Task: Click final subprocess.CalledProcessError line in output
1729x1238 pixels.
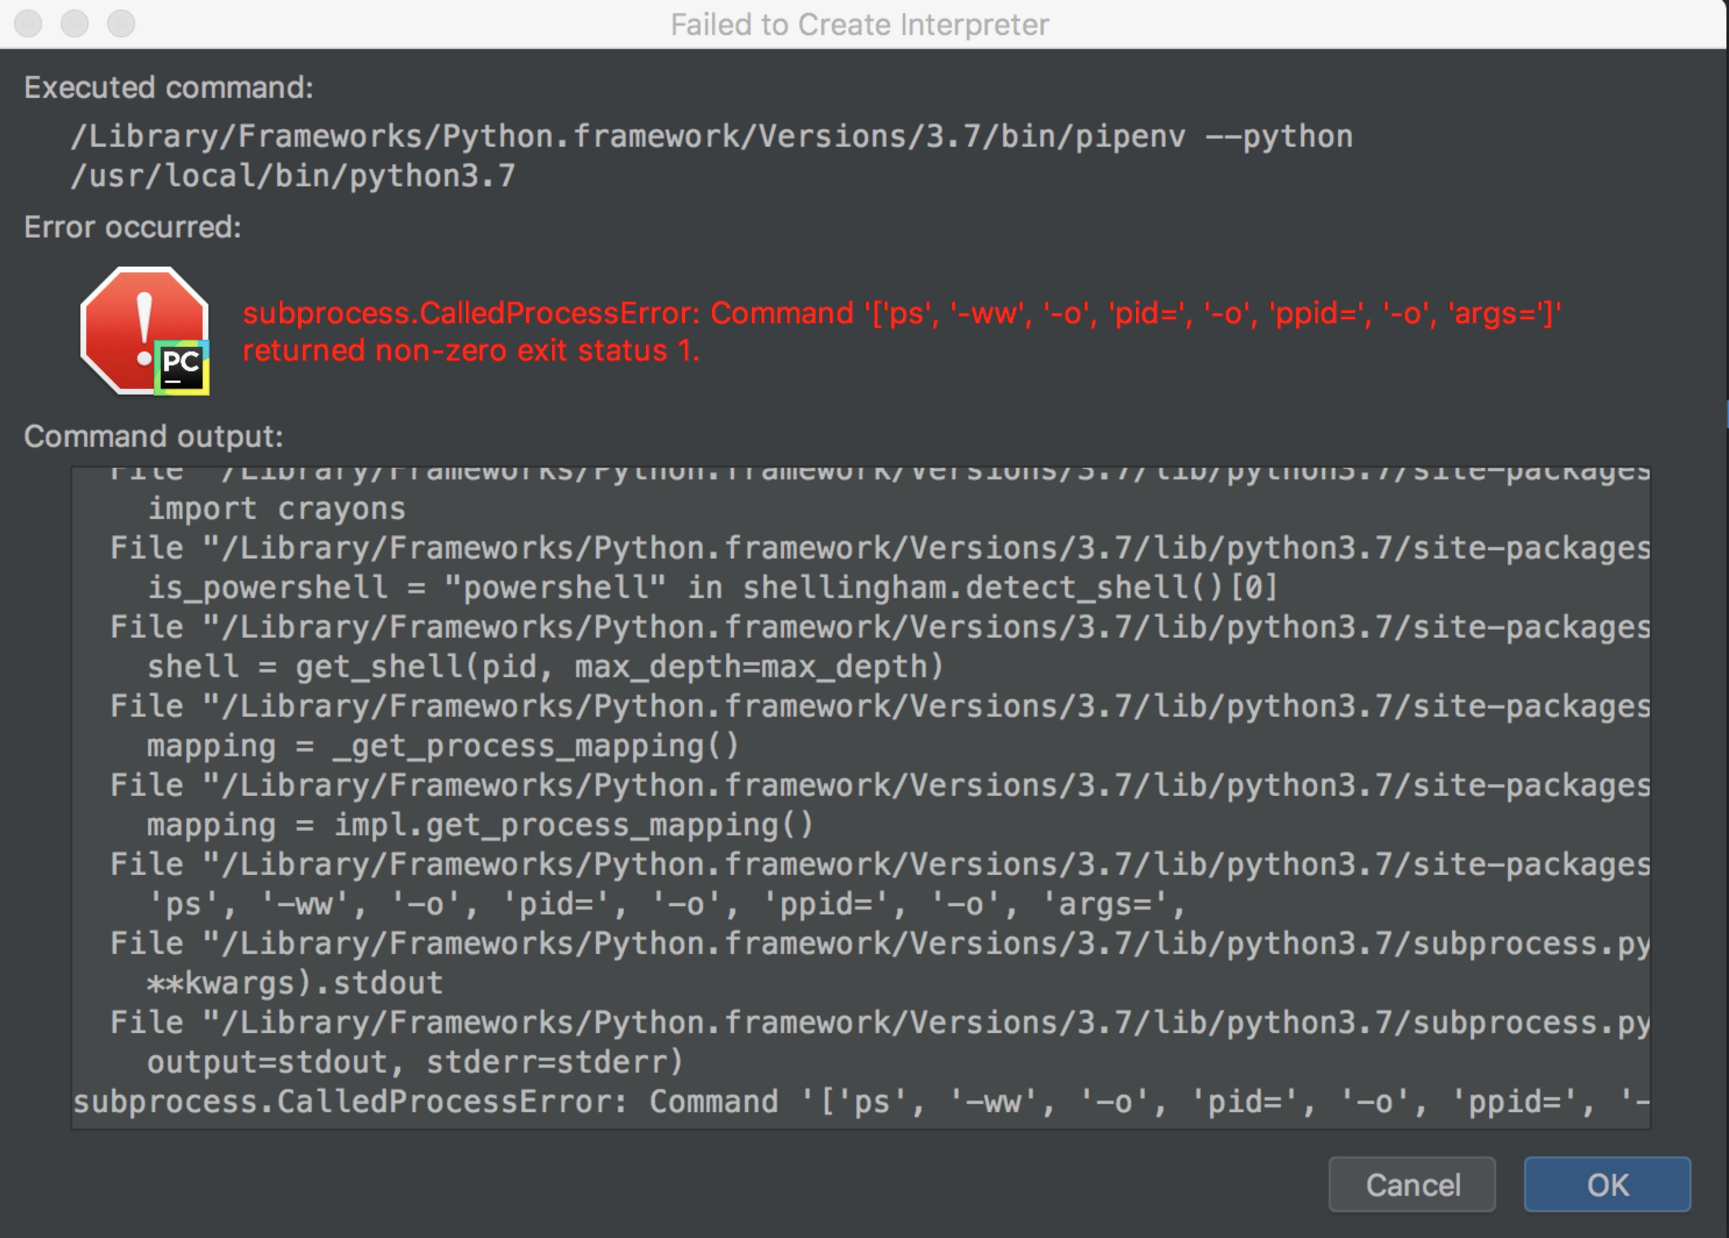Action: [x=860, y=1102]
